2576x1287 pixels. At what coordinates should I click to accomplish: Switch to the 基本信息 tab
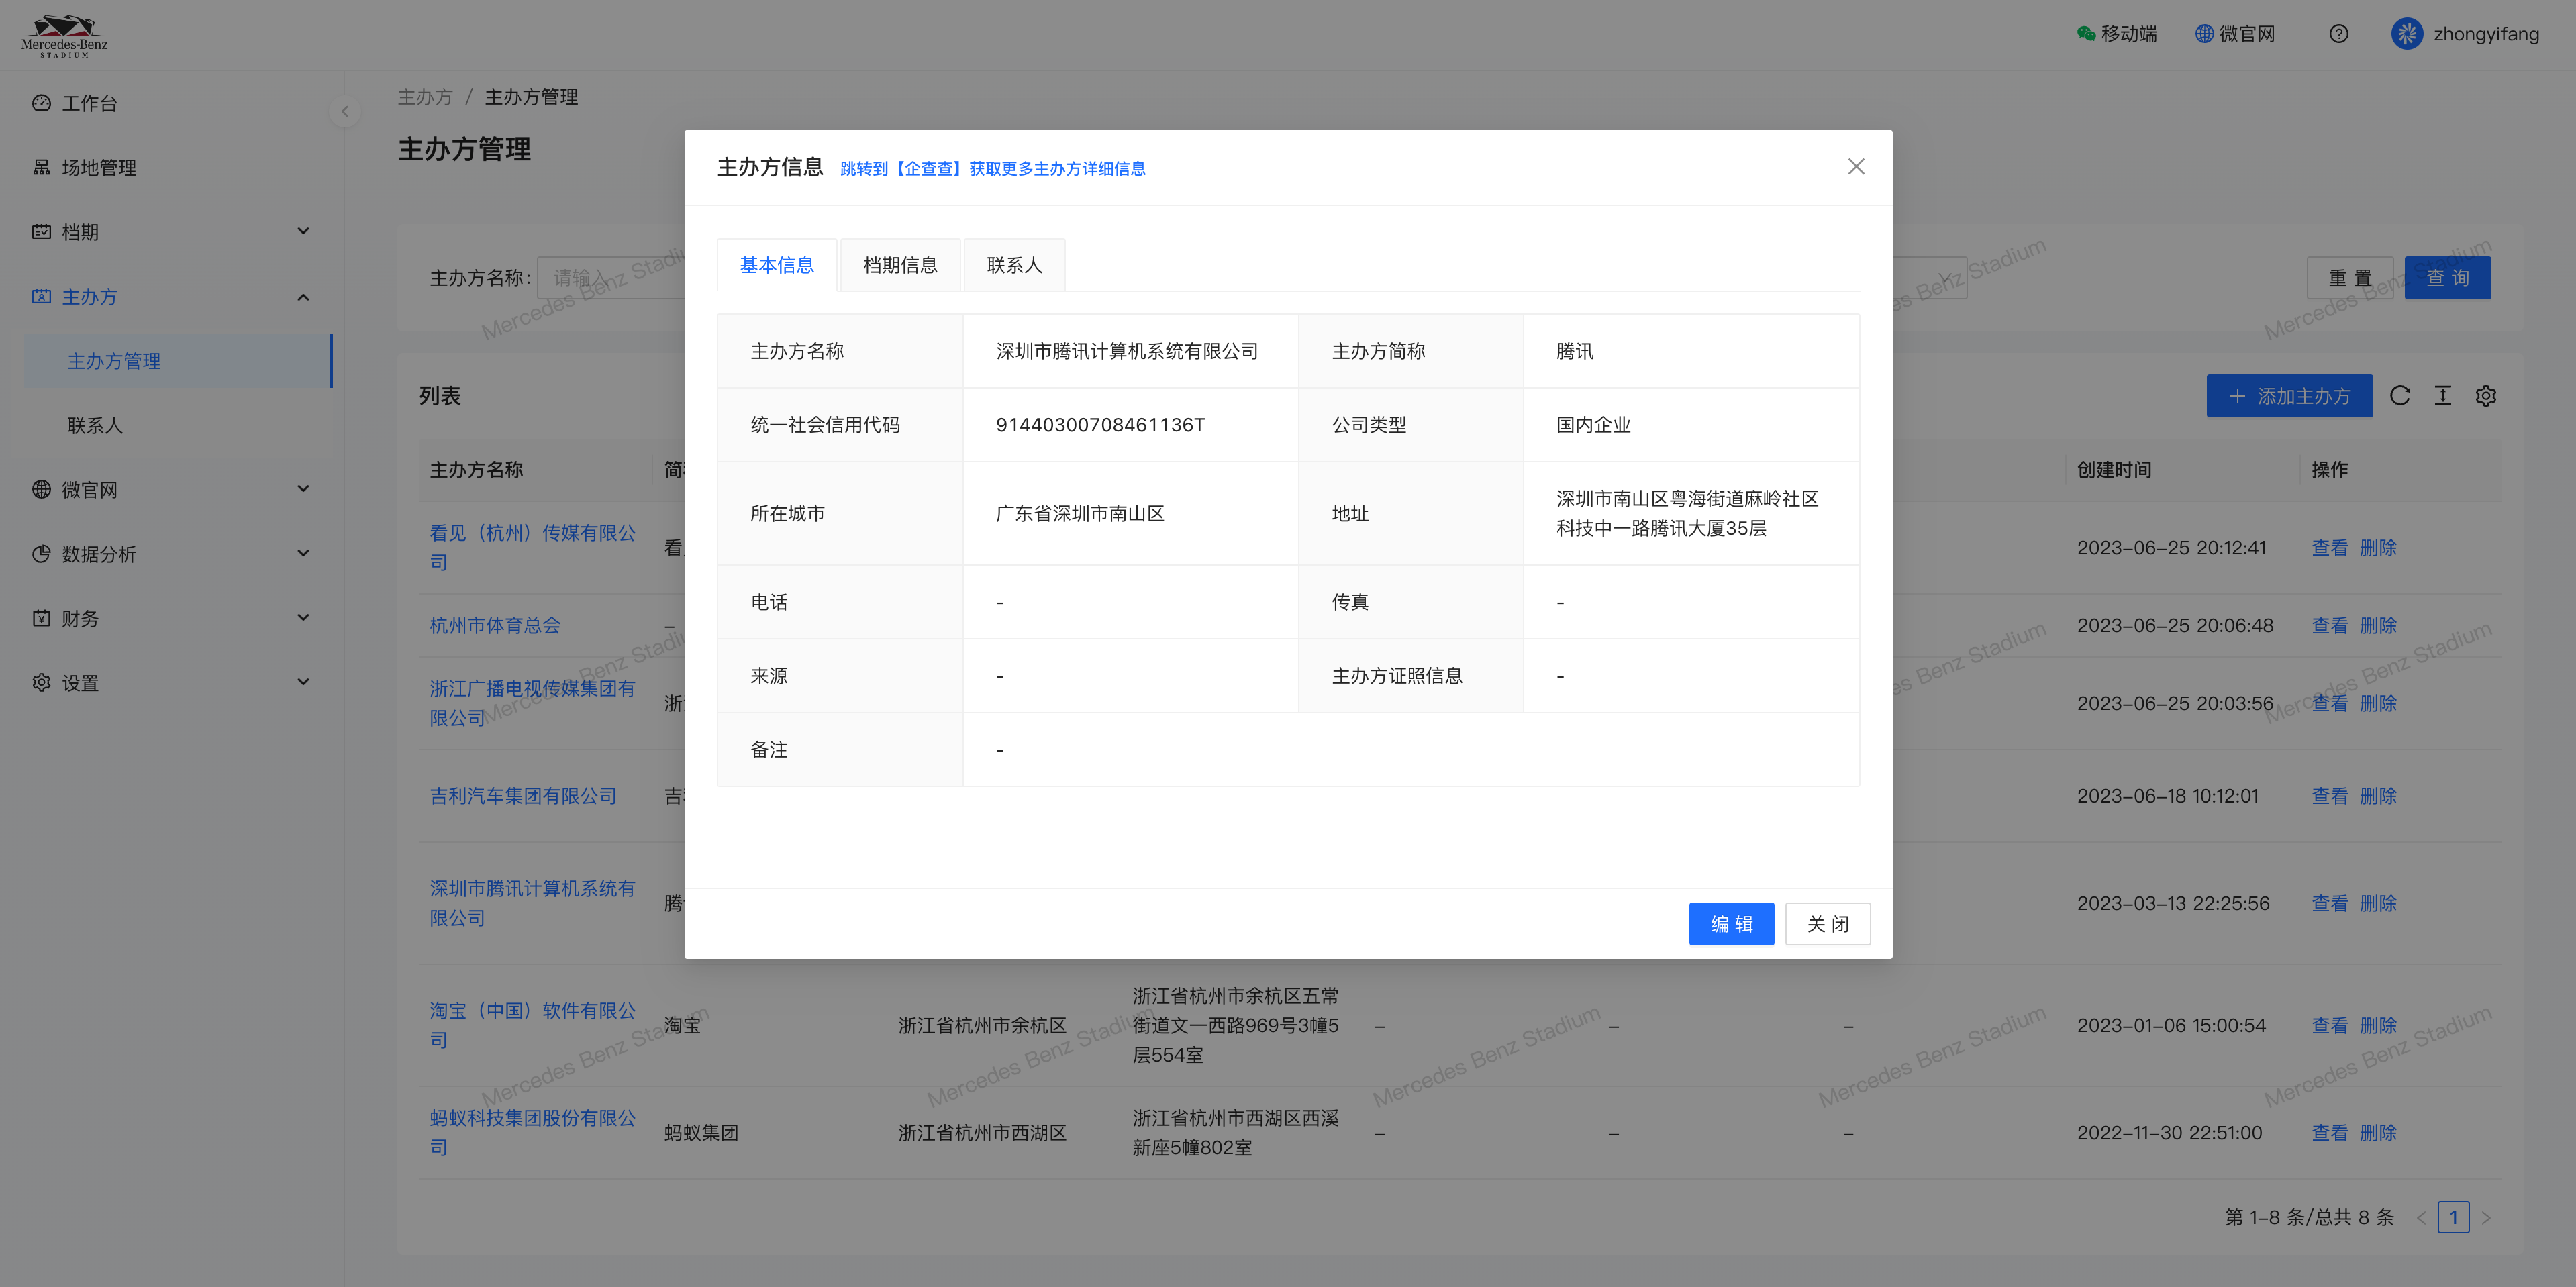pyautogui.click(x=777, y=265)
